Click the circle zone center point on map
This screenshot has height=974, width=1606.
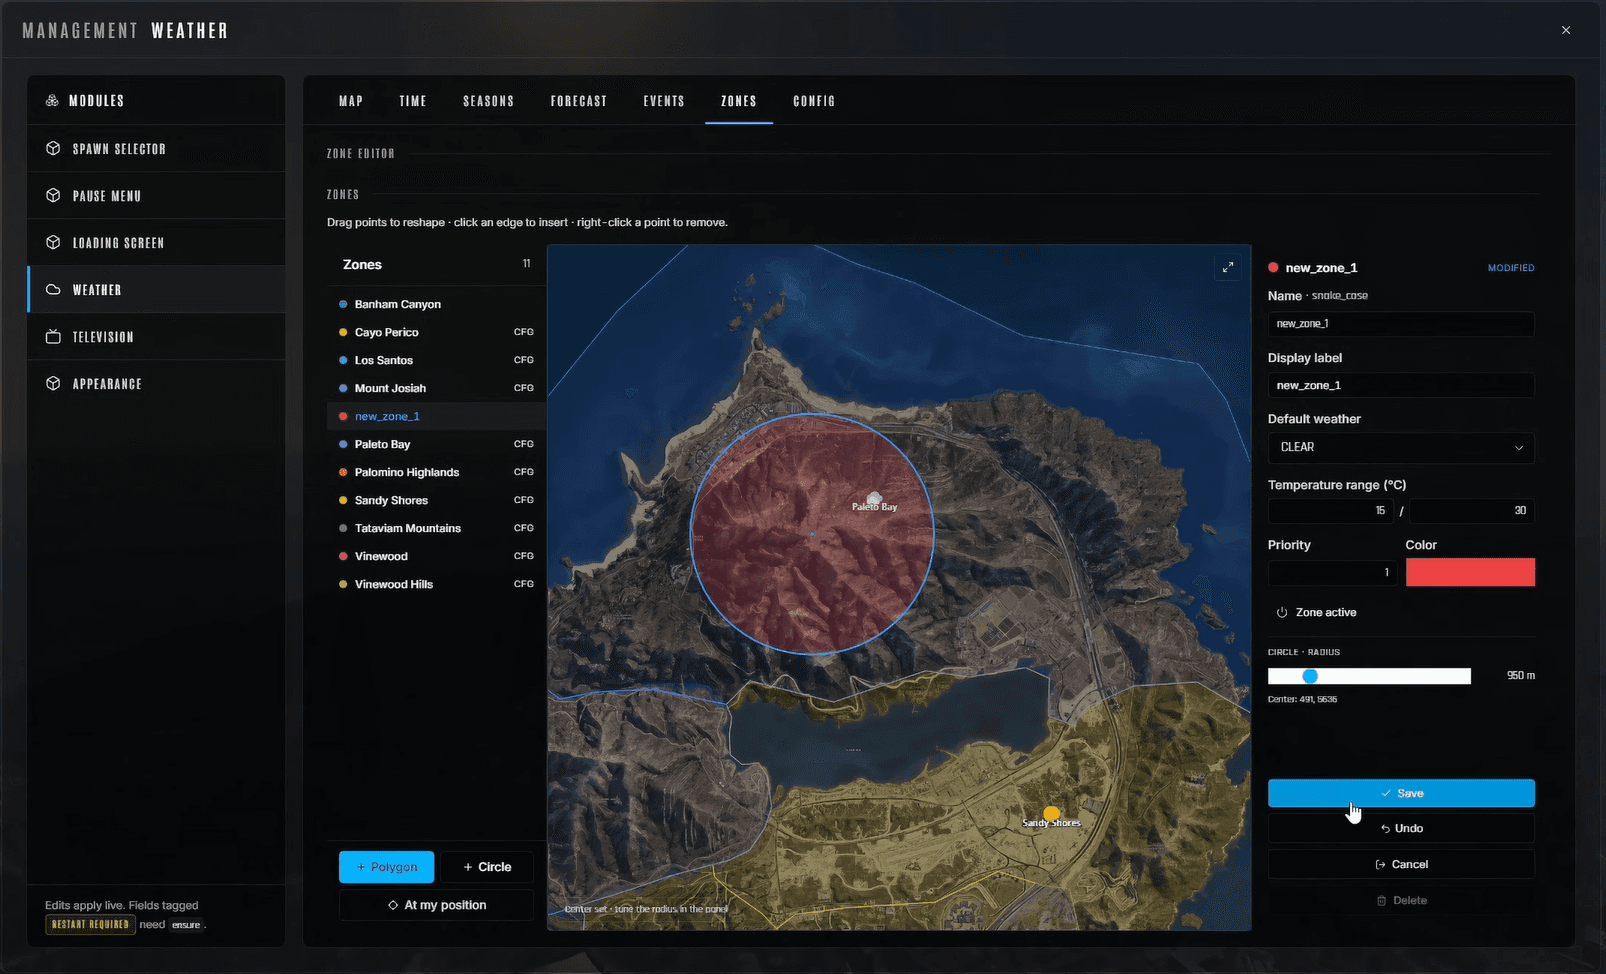[x=812, y=535]
